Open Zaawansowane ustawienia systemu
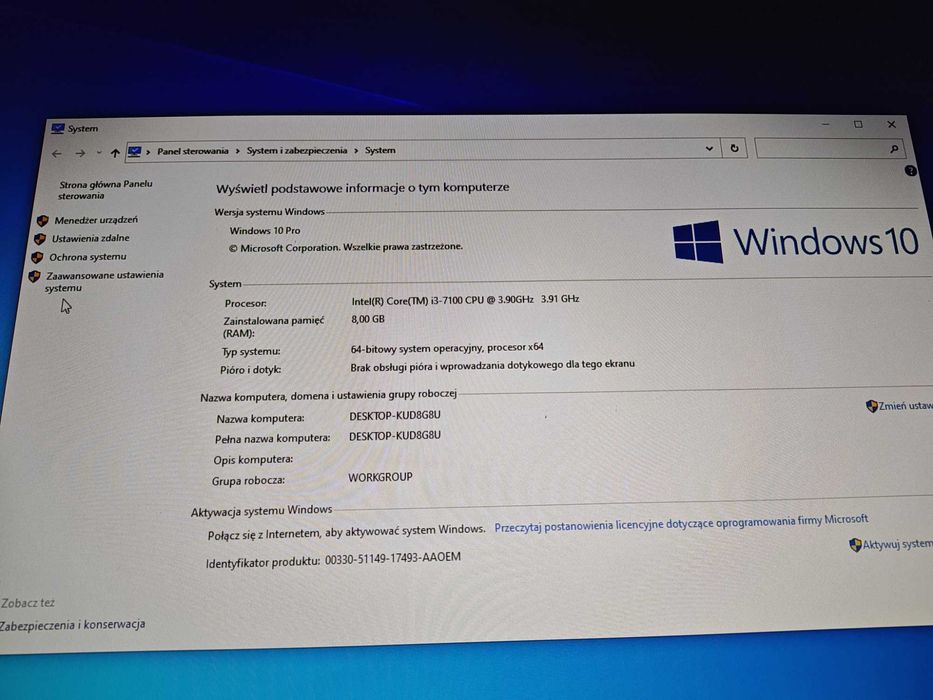 104,281
